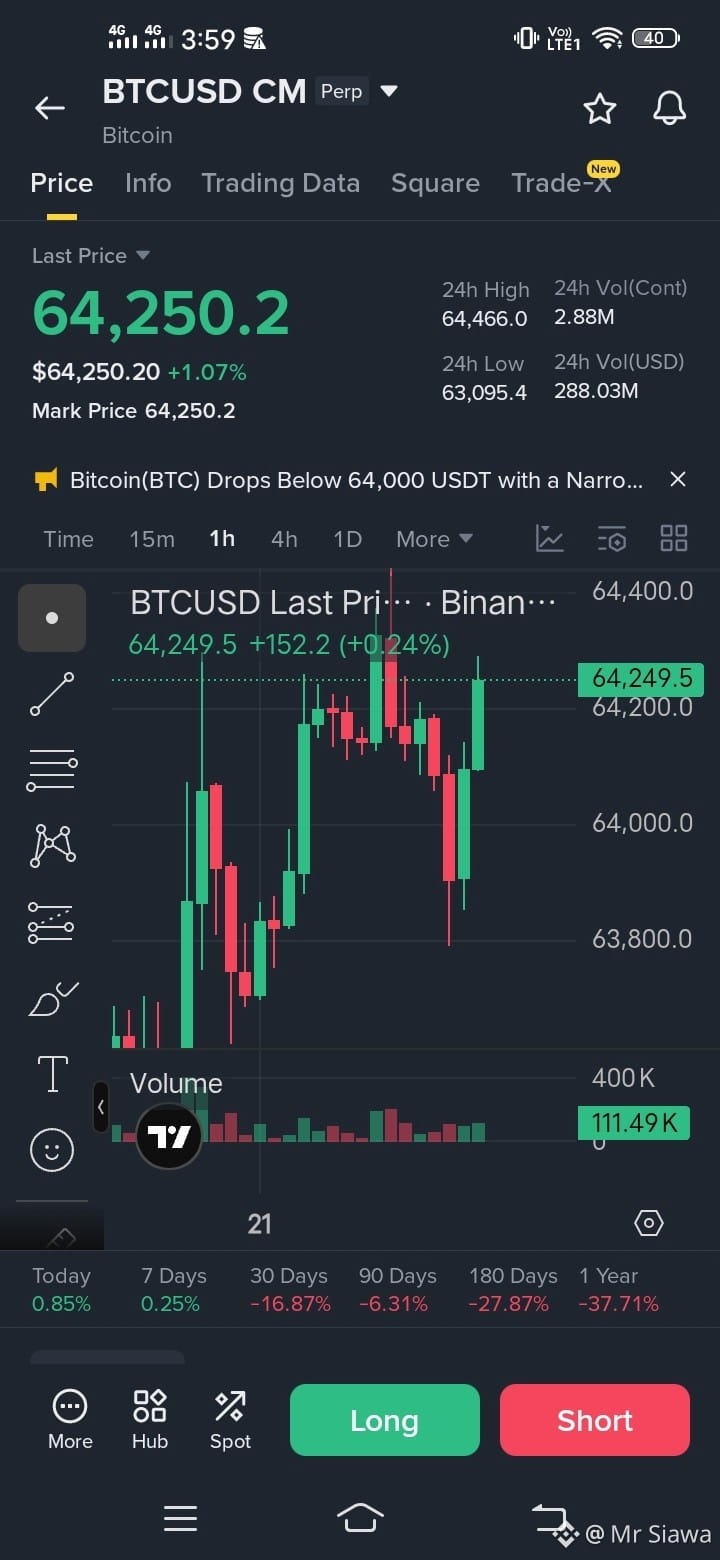Select the 90 Days performance period
The height and width of the screenshot is (1560, 720).
pyautogui.click(x=398, y=1289)
